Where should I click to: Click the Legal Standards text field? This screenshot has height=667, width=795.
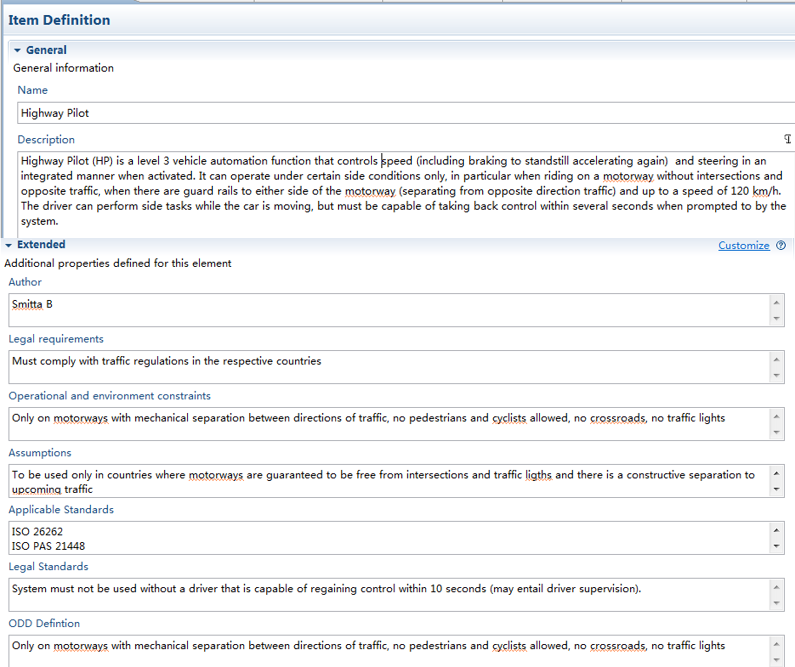(x=390, y=594)
